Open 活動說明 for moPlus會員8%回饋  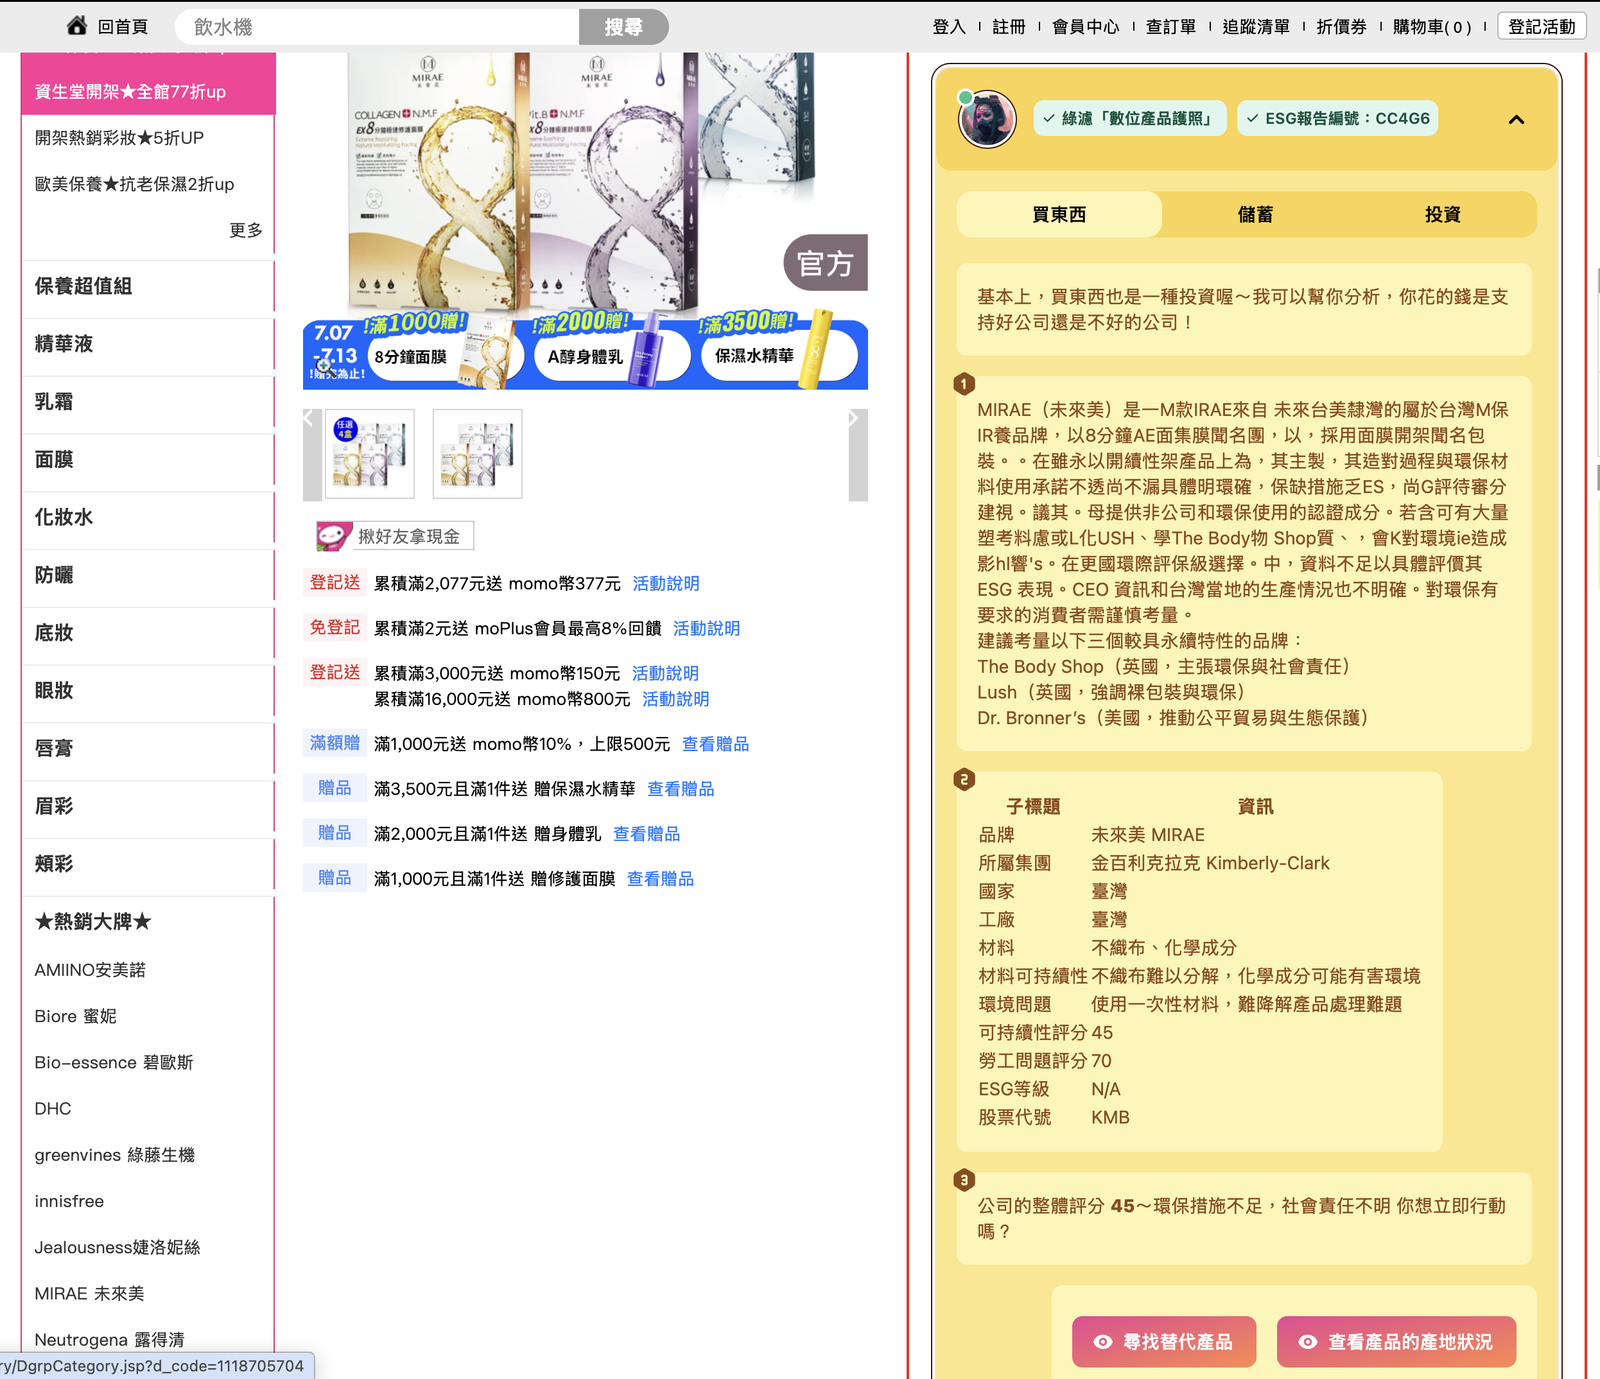tap(706, 628)
